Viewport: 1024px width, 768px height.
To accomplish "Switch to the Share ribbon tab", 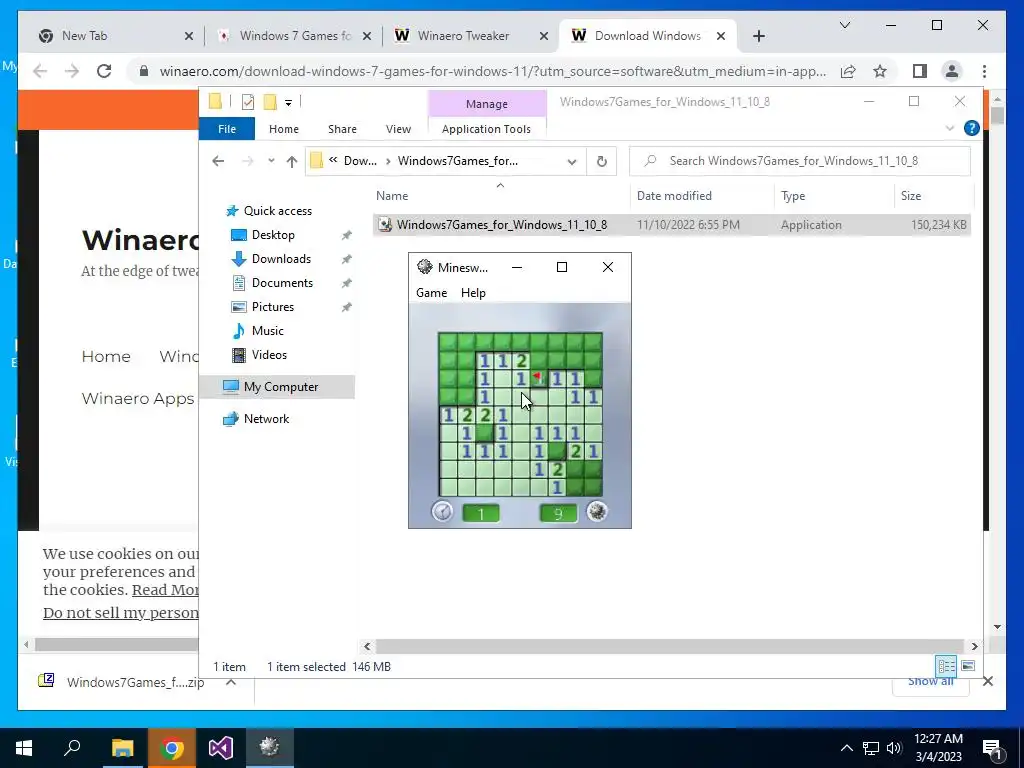I will pyautogui.click(x=342, y=129).
